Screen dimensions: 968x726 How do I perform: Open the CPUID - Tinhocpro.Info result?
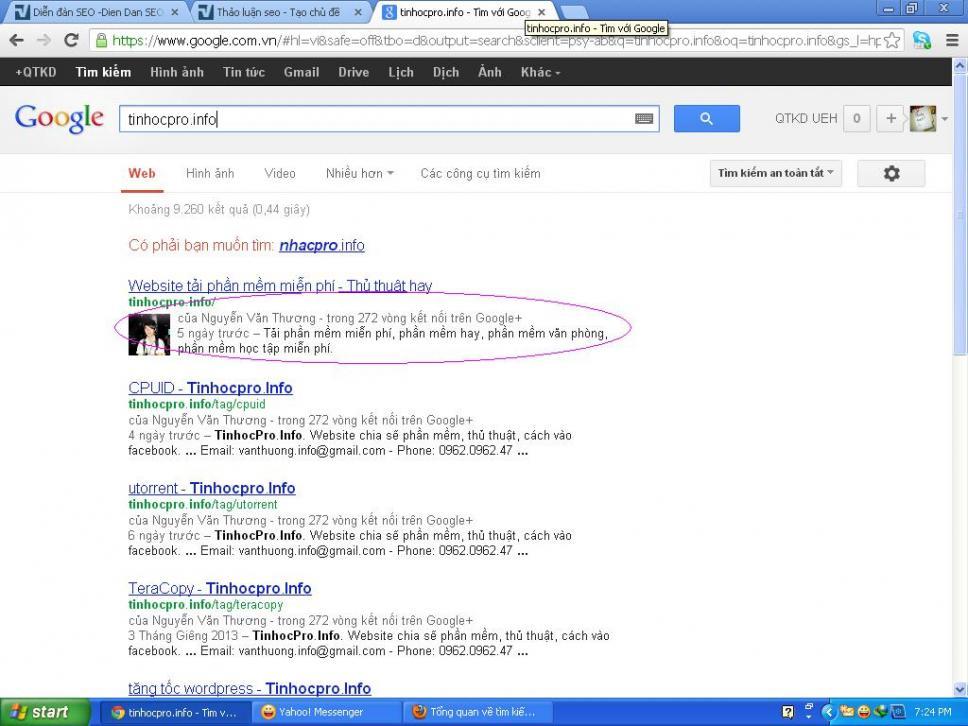click(x=211, y=388)
